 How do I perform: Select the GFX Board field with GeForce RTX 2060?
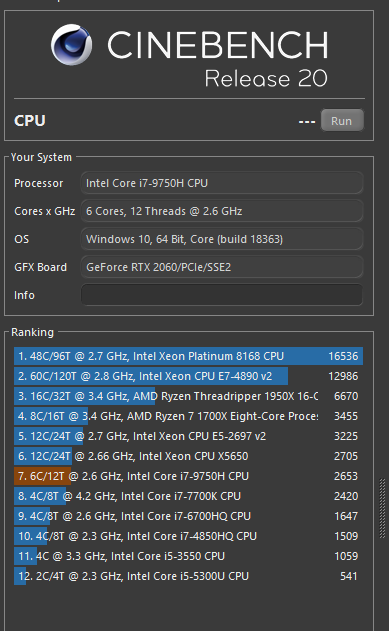click(222, 267)
